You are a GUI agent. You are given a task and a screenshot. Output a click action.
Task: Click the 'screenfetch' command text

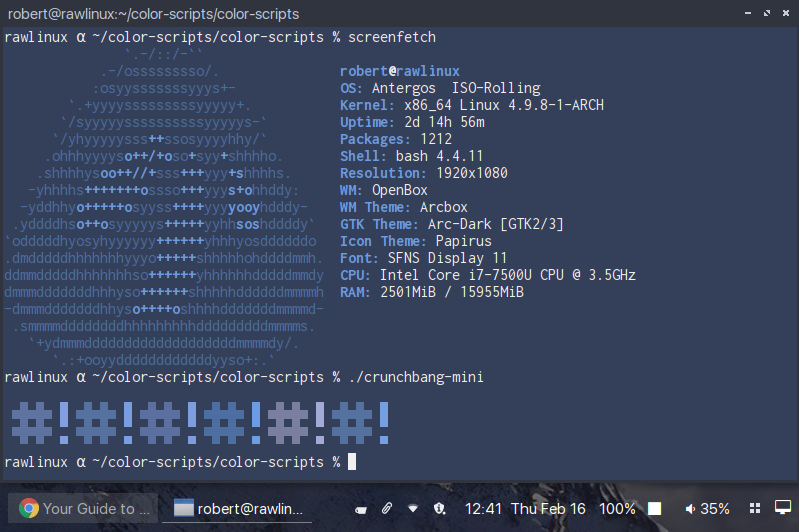click(392, 37)
